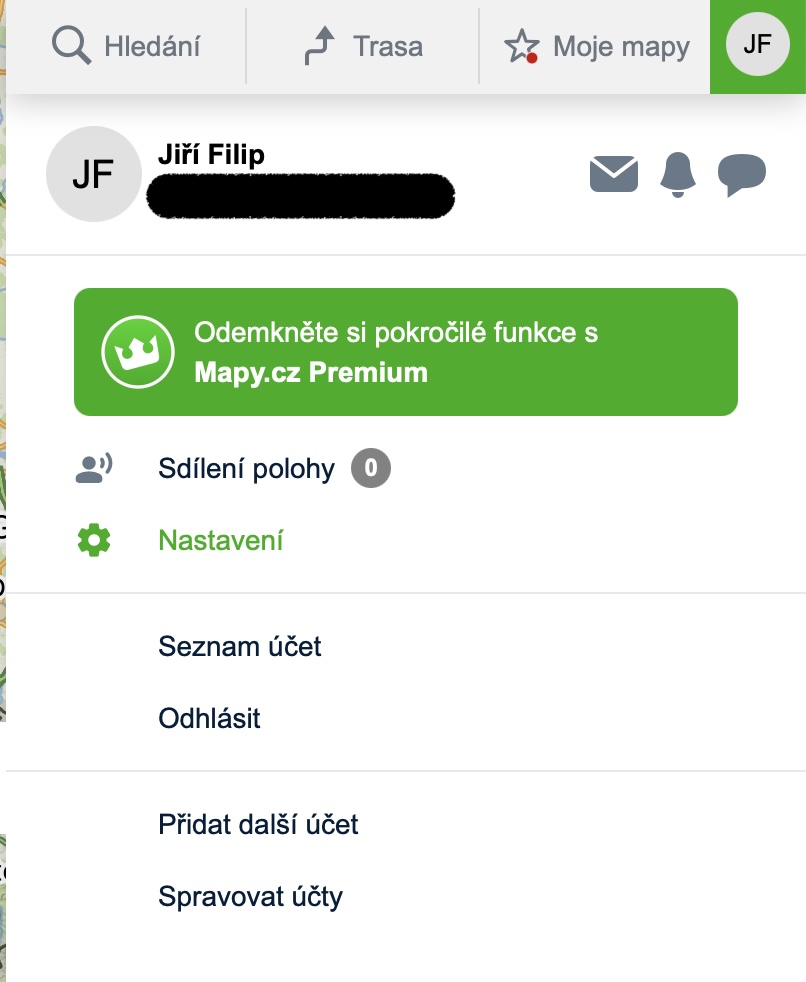This screenshot has width=806, height=982.
Task: Choose Přidat další účet
Action: pos(258,825)
